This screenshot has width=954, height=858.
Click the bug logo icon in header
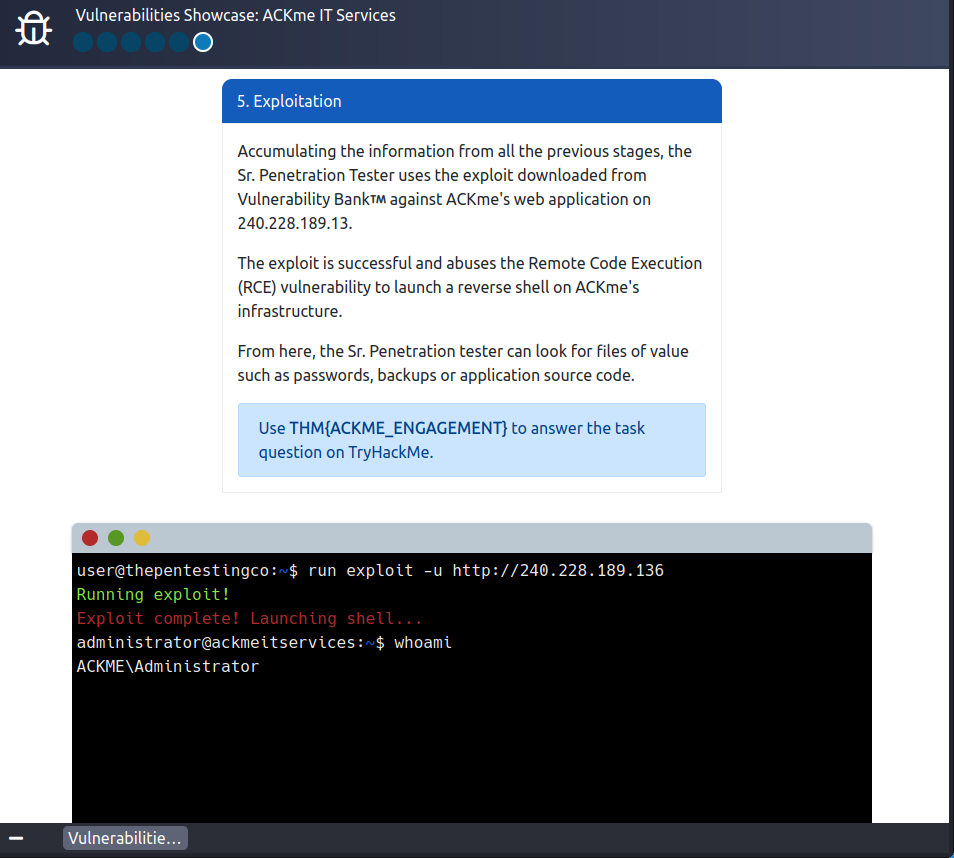(x=34, y=30)
